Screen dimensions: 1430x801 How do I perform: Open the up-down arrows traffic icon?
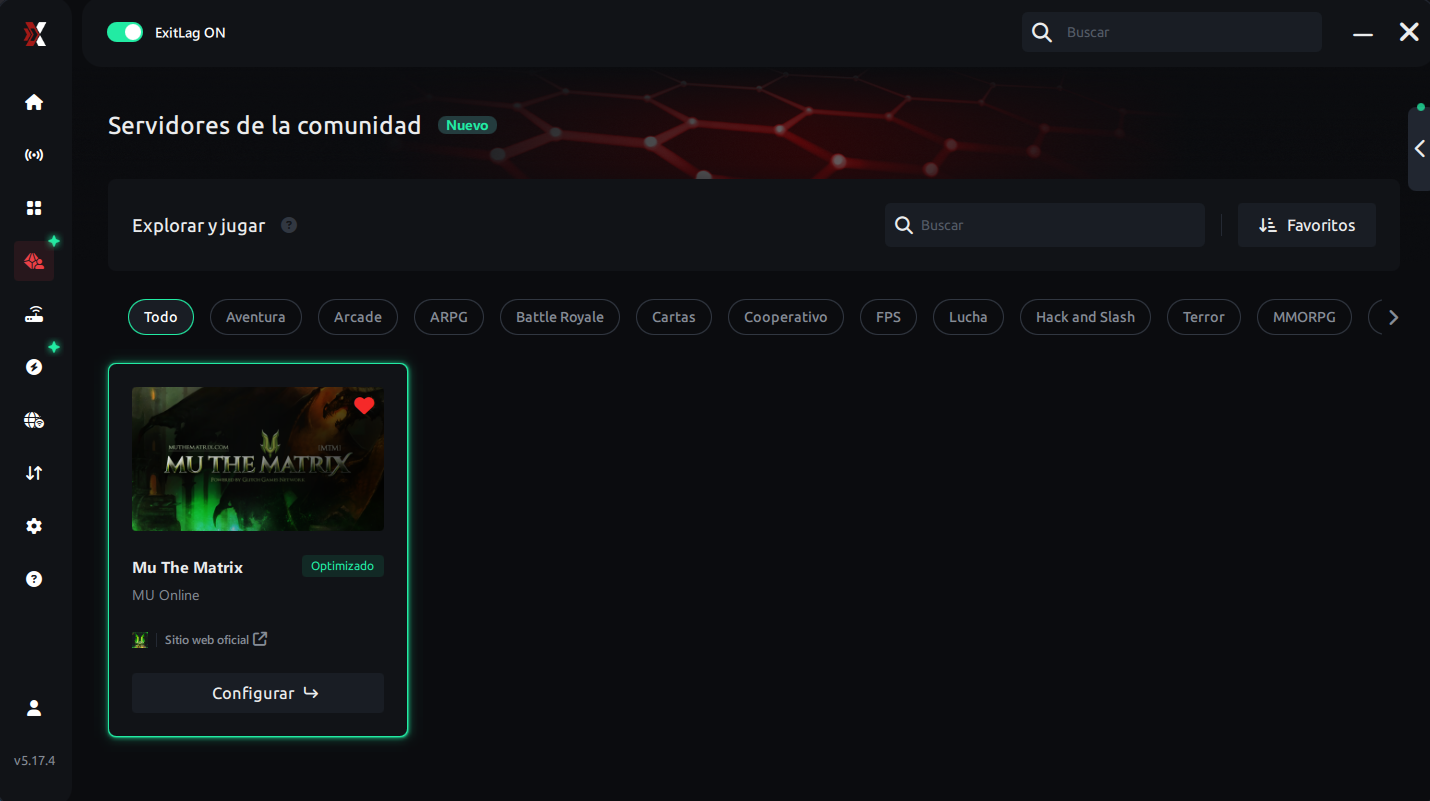tap(34, 473)
